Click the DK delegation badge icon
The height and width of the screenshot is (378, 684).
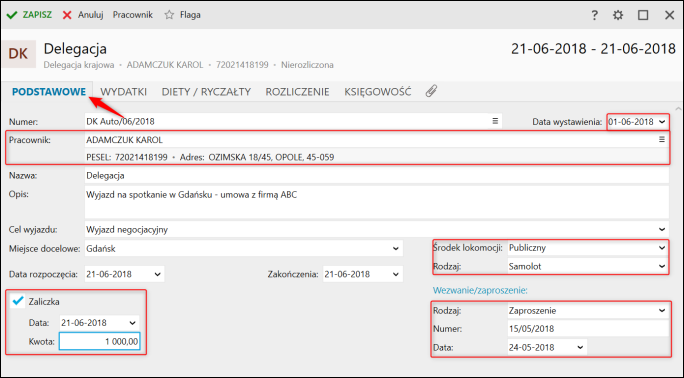[x=18, y=54]
